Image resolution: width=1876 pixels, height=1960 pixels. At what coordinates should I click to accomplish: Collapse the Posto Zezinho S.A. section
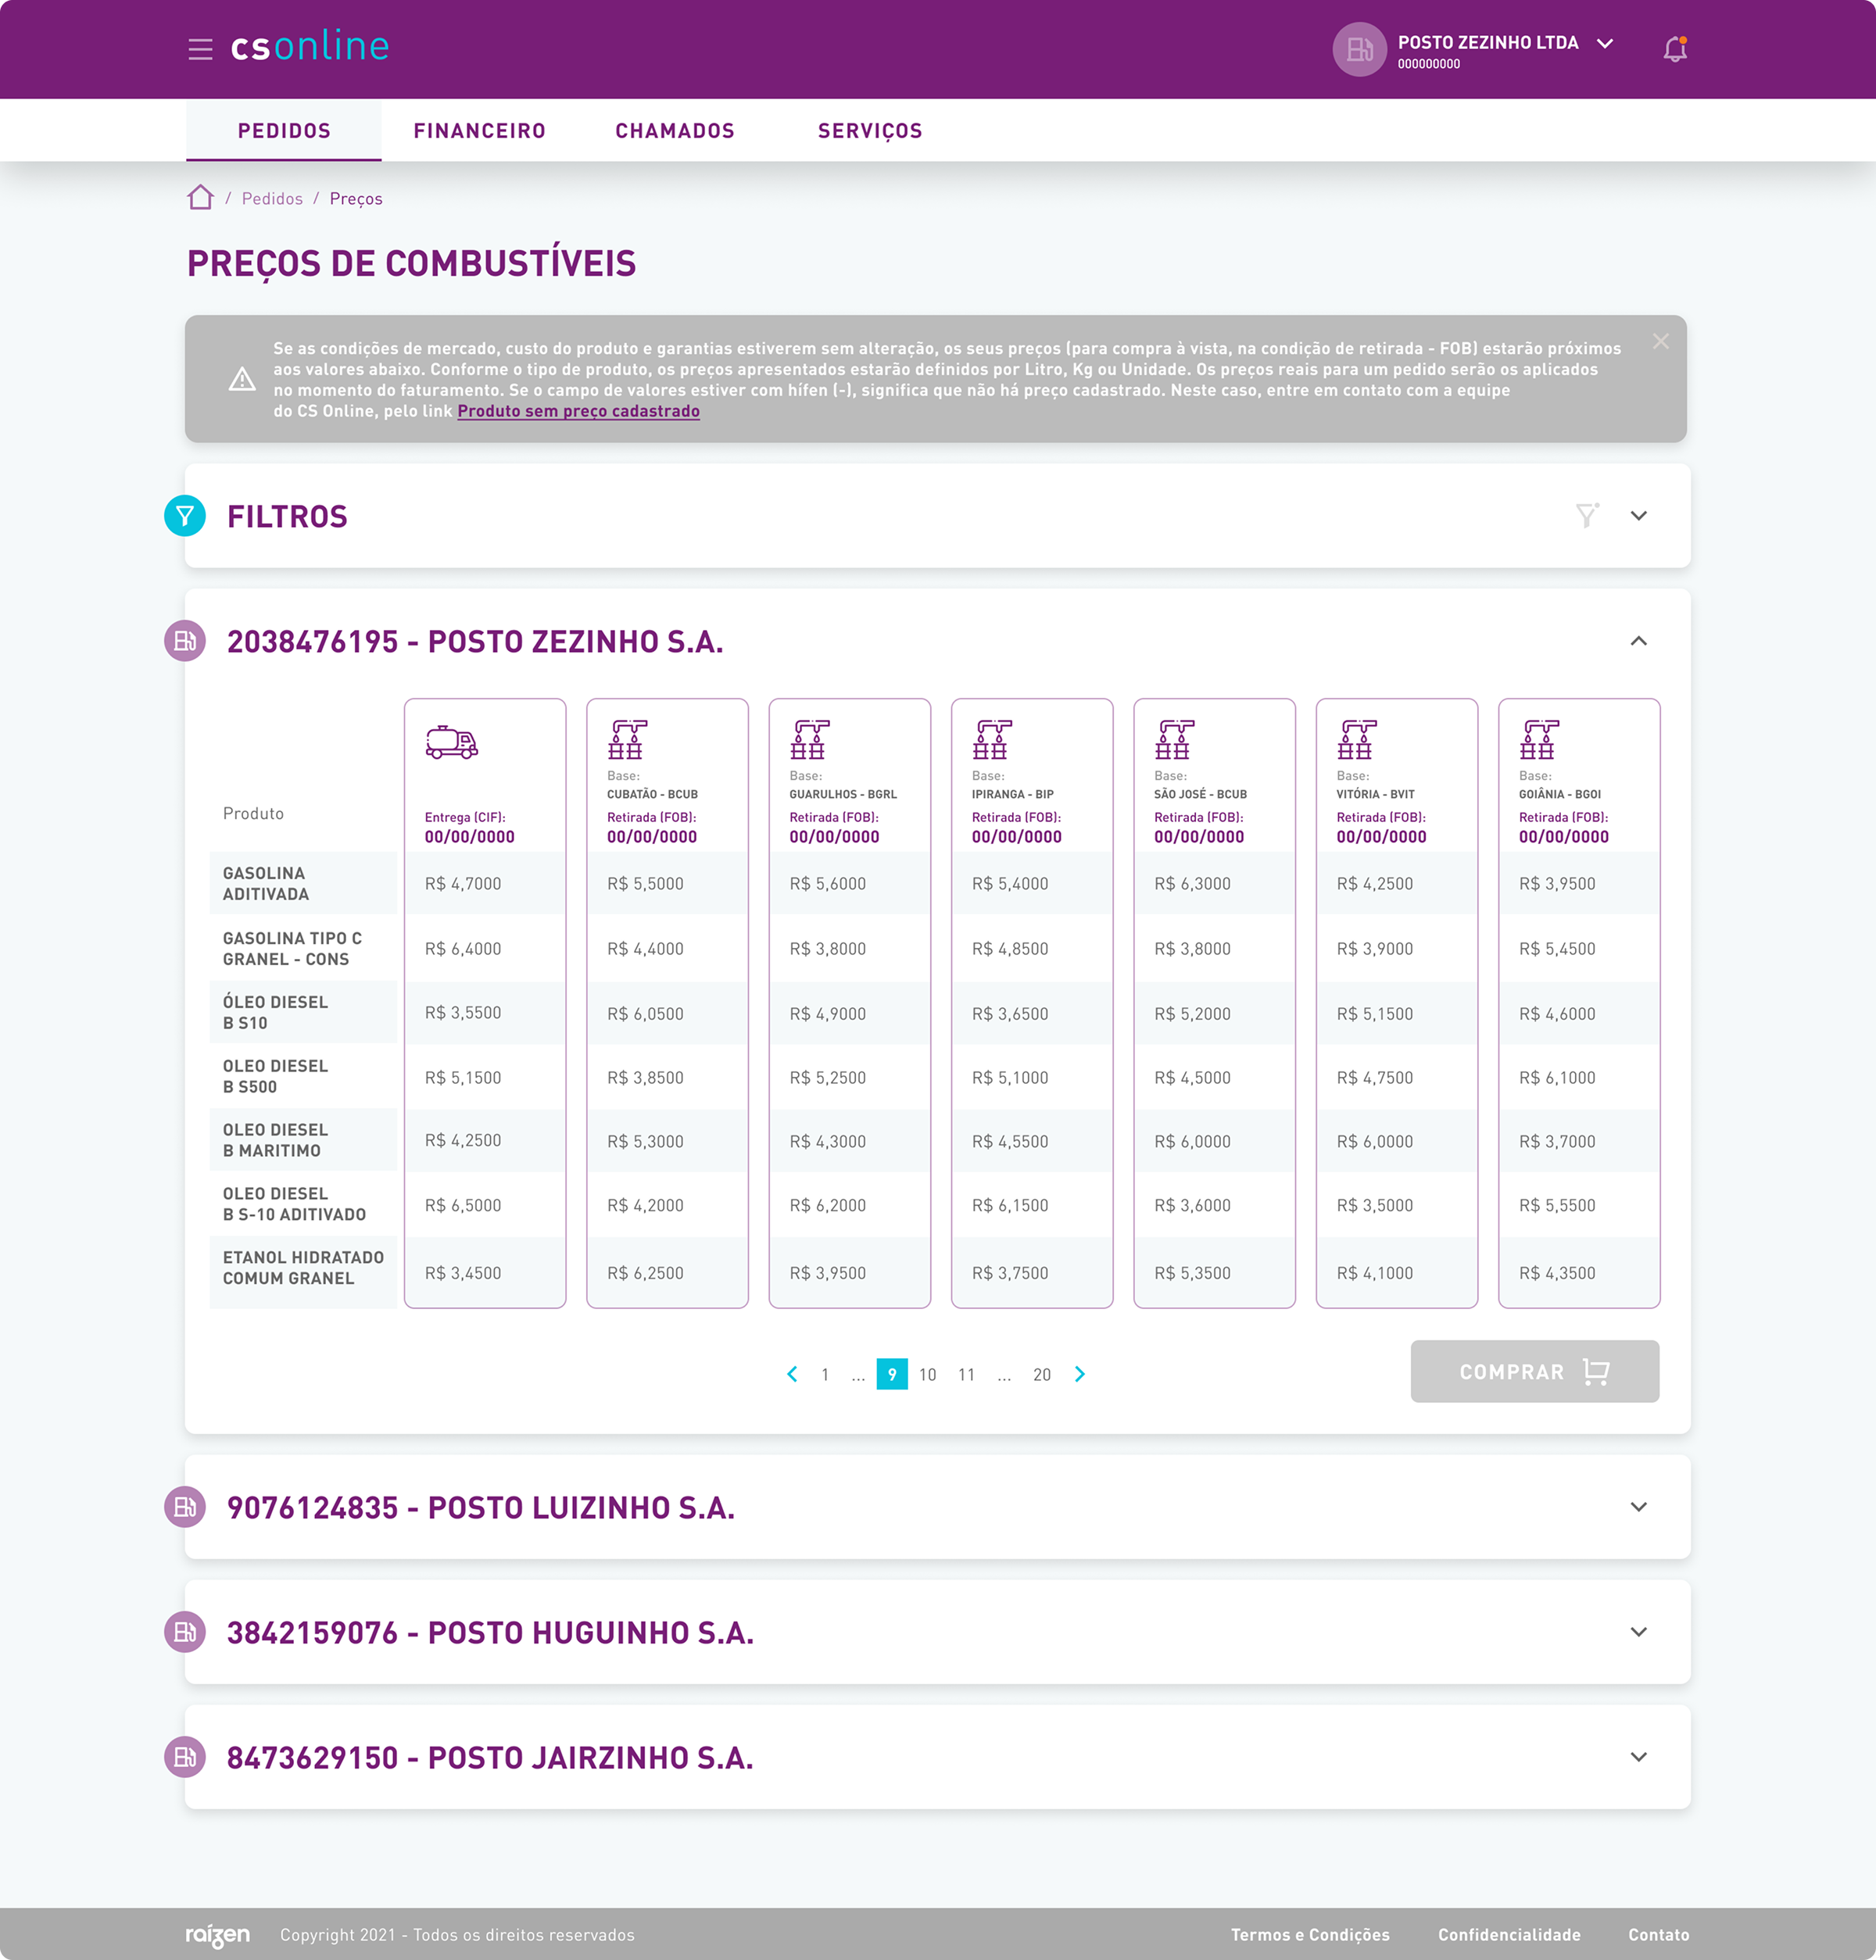coord(1638,641)
